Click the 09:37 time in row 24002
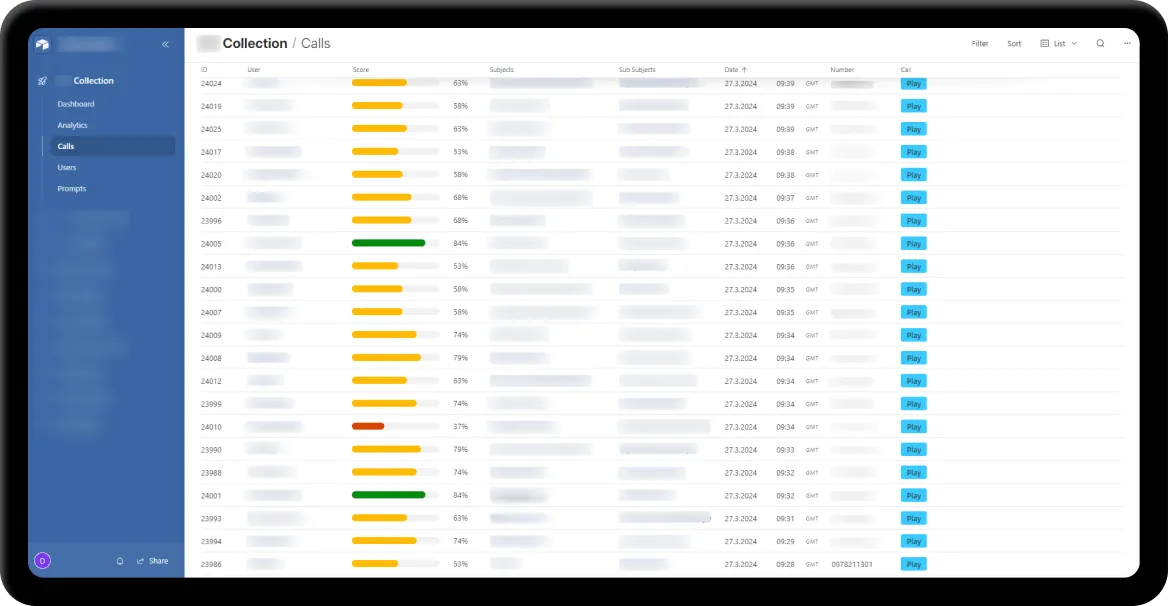The height and width of the screenshot is (606, 1168). 785,198
